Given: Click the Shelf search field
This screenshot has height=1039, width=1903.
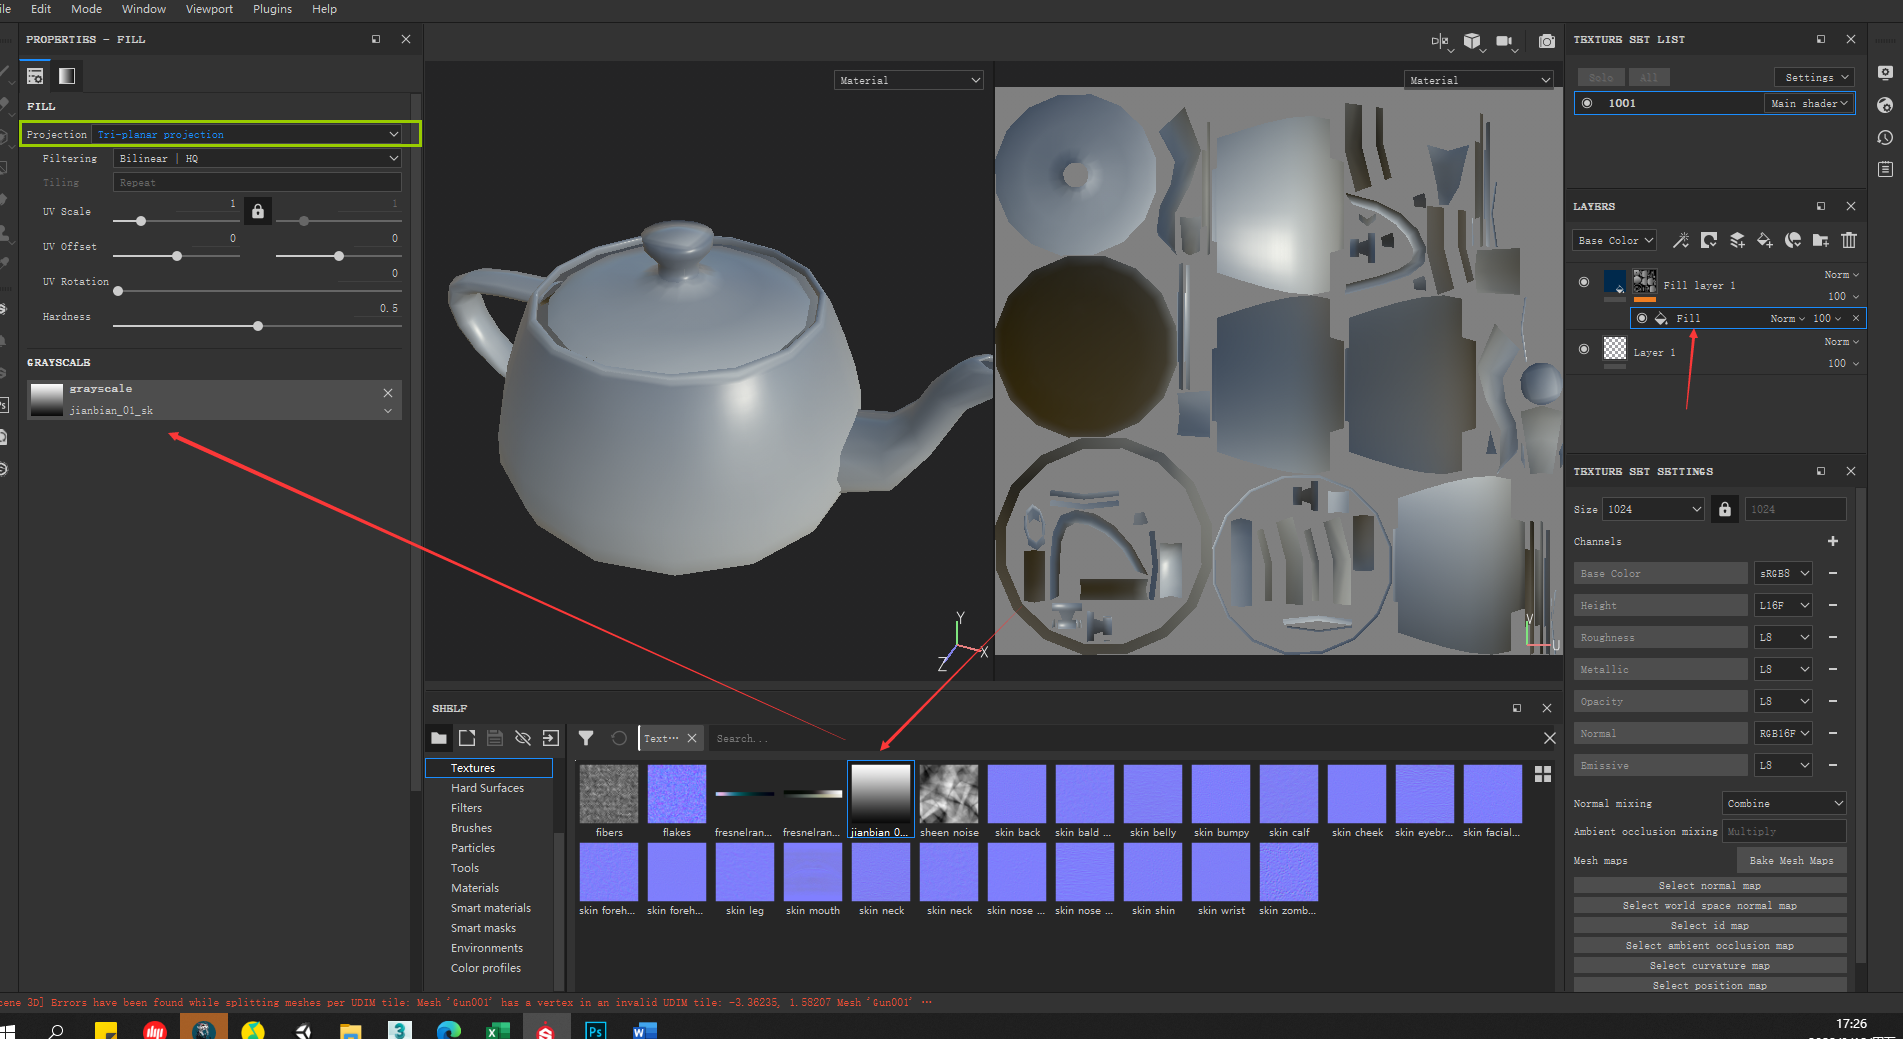Looking at the screenshot, I should 1122,738.
